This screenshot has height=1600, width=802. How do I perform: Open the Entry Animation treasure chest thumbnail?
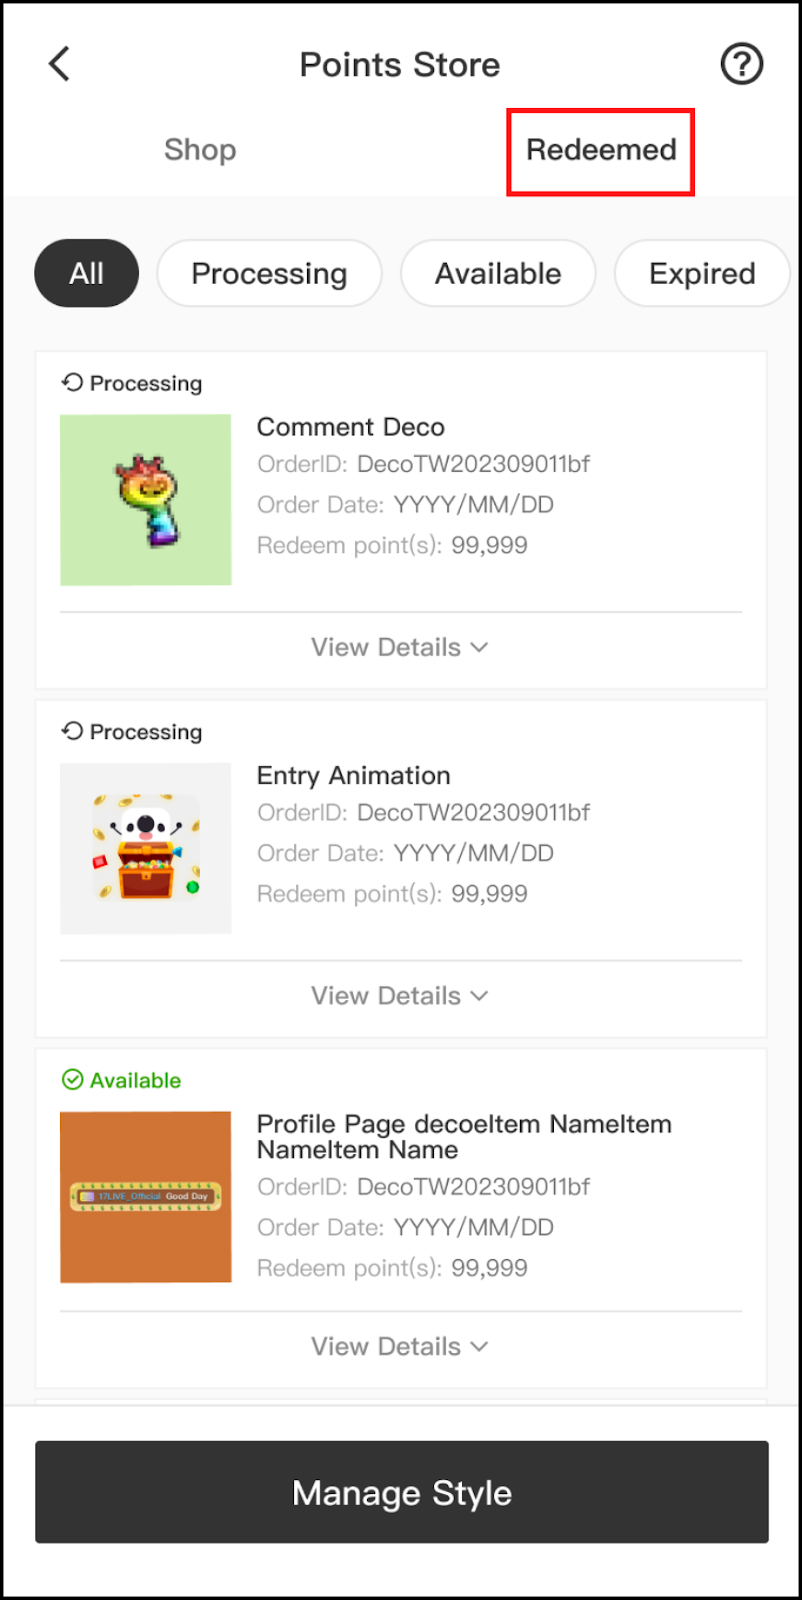point(146,848)
